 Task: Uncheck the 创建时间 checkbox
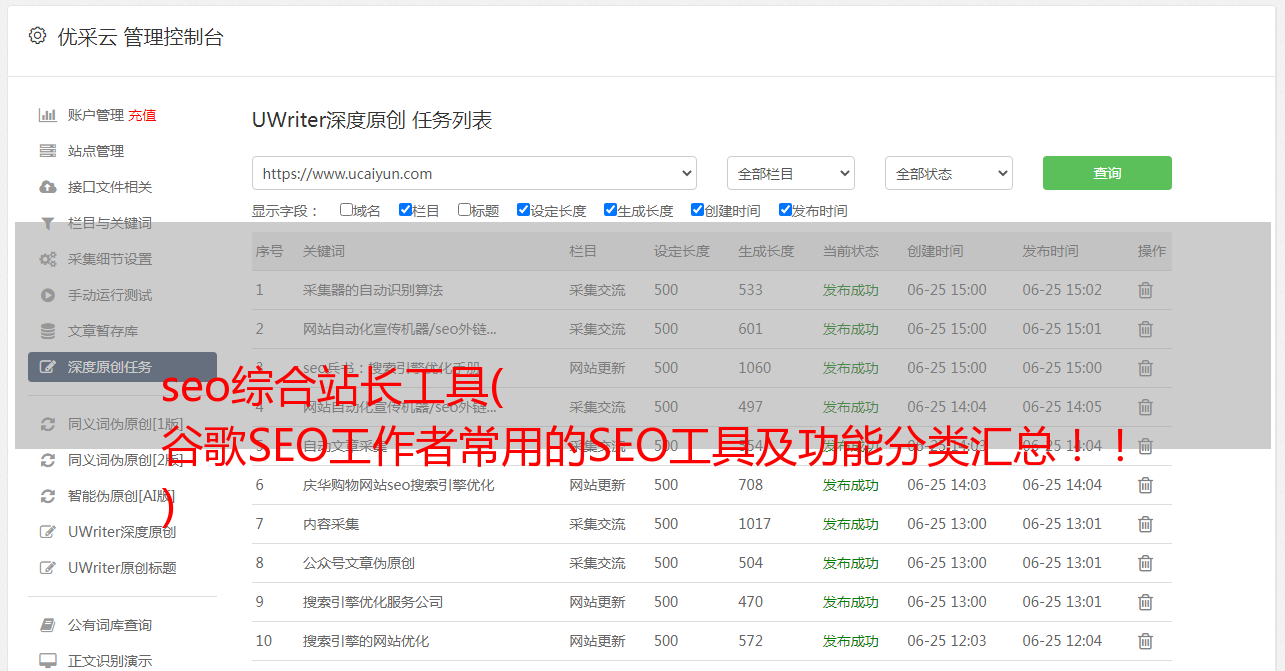(697, 210)
